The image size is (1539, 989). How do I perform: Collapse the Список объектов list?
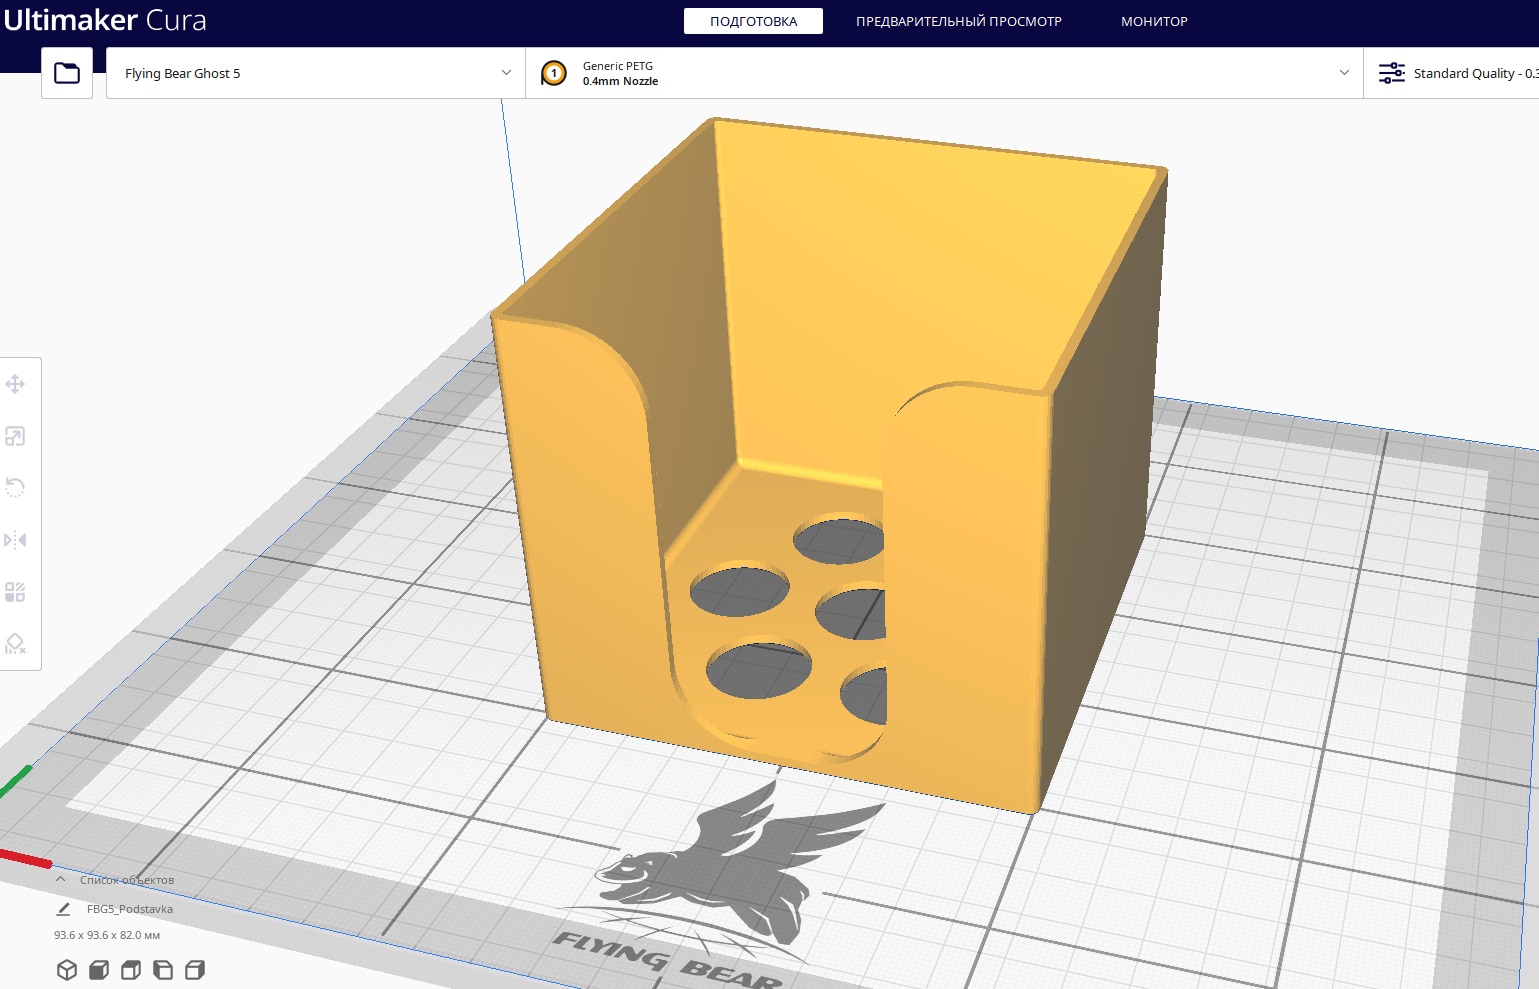tap(61, 880)
